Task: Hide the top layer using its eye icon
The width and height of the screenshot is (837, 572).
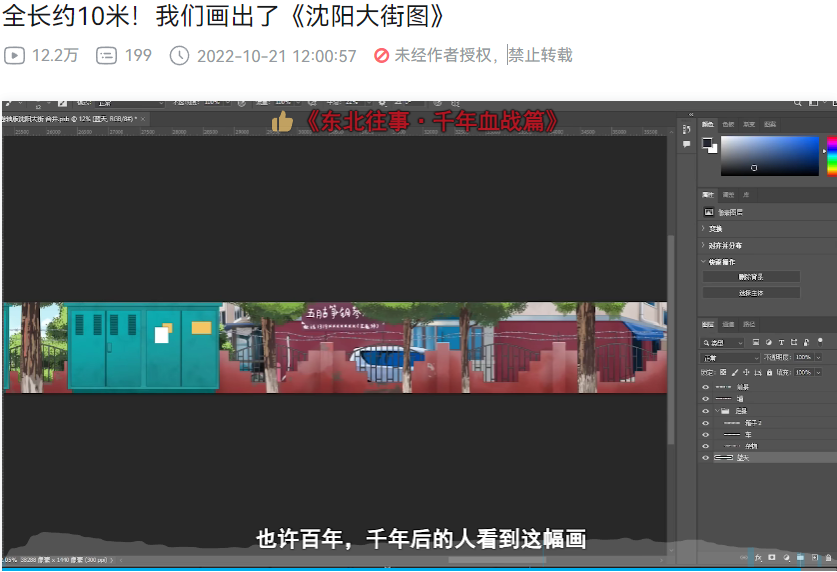Action: click(706, 386)
